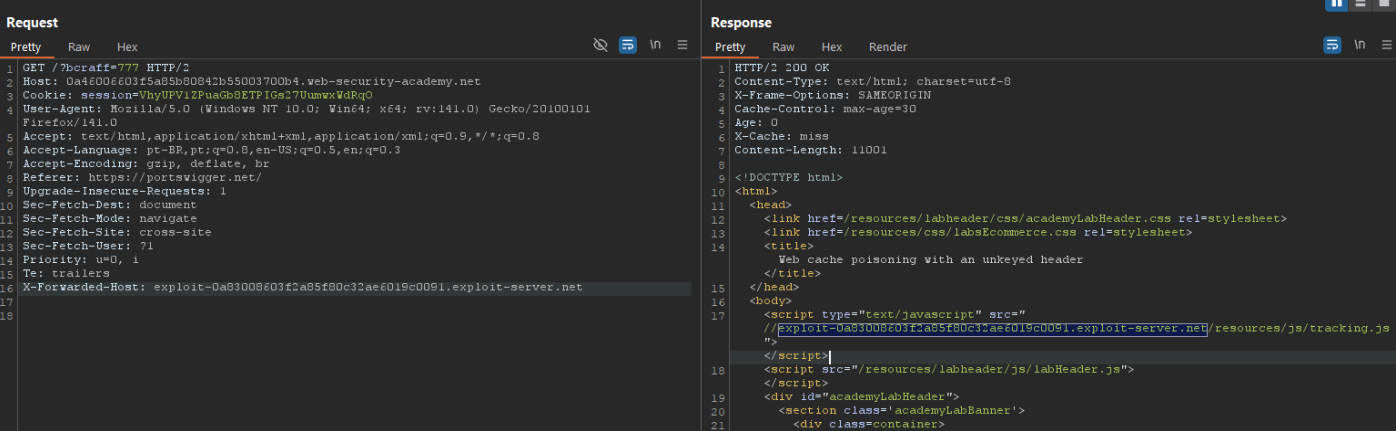The image size is (1396, 431).
Task: Click the X-Forwarded-Host header value
Action: point(368,287)
